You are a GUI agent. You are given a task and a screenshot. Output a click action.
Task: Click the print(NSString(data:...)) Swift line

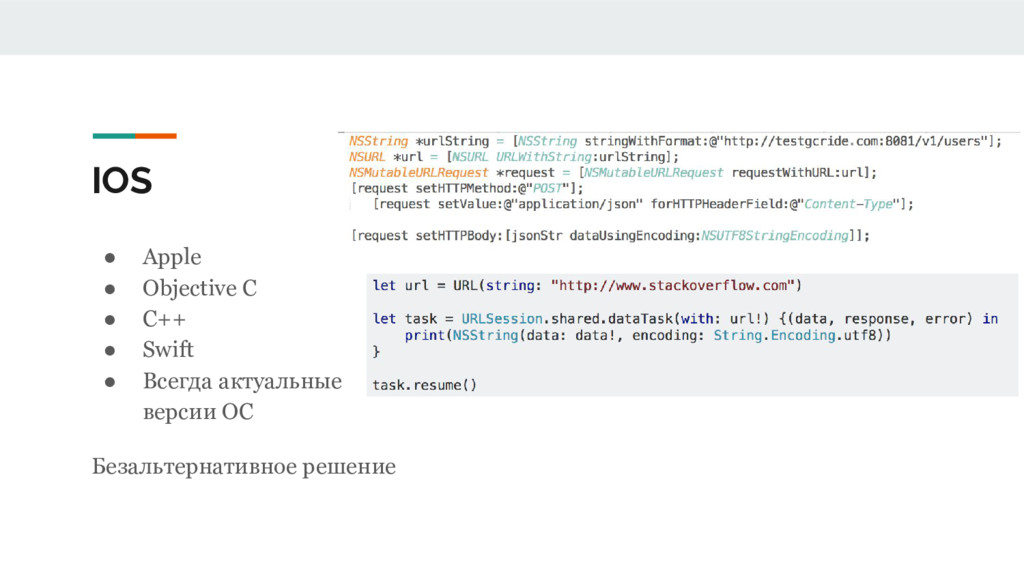(x=647, y=335)
